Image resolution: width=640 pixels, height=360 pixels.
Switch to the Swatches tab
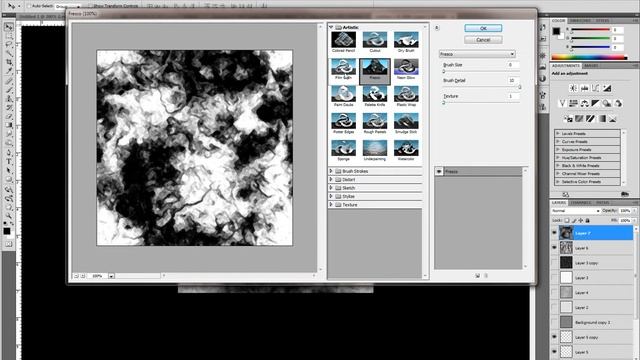point(580,20)
